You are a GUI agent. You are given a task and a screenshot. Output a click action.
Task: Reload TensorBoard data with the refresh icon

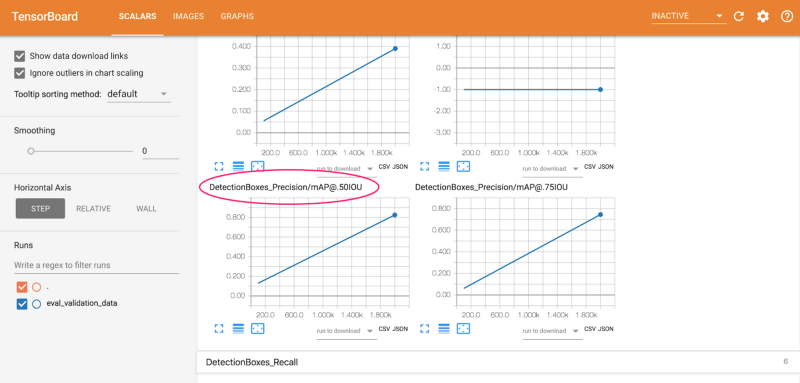[x=738, y=16]
